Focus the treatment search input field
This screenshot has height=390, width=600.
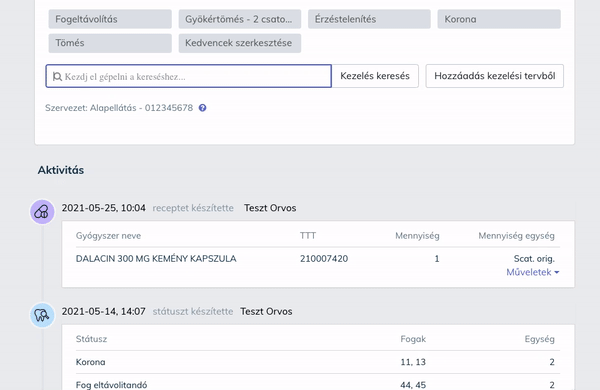(x=188, y=76)
